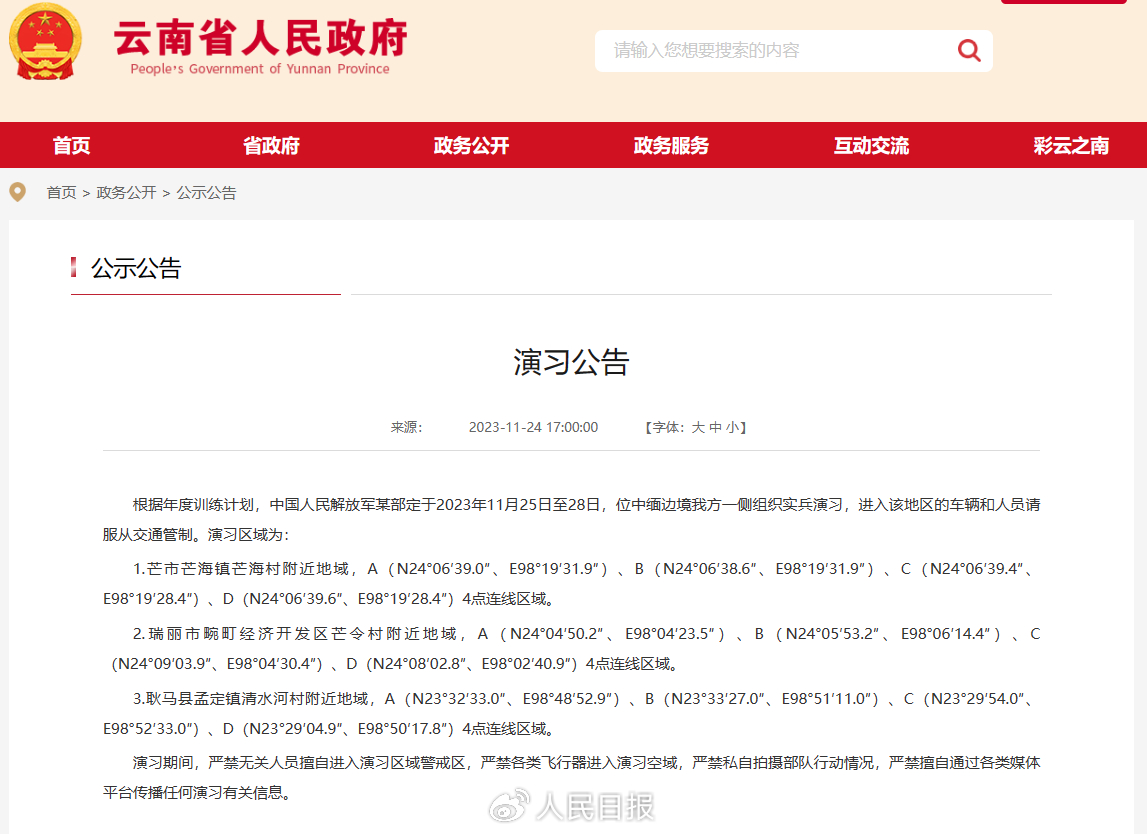Set font size to 大

point(698,427)
